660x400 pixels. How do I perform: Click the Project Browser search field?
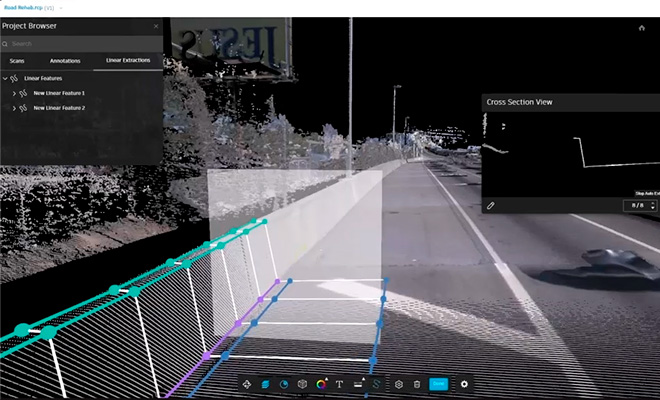point(80,44)
